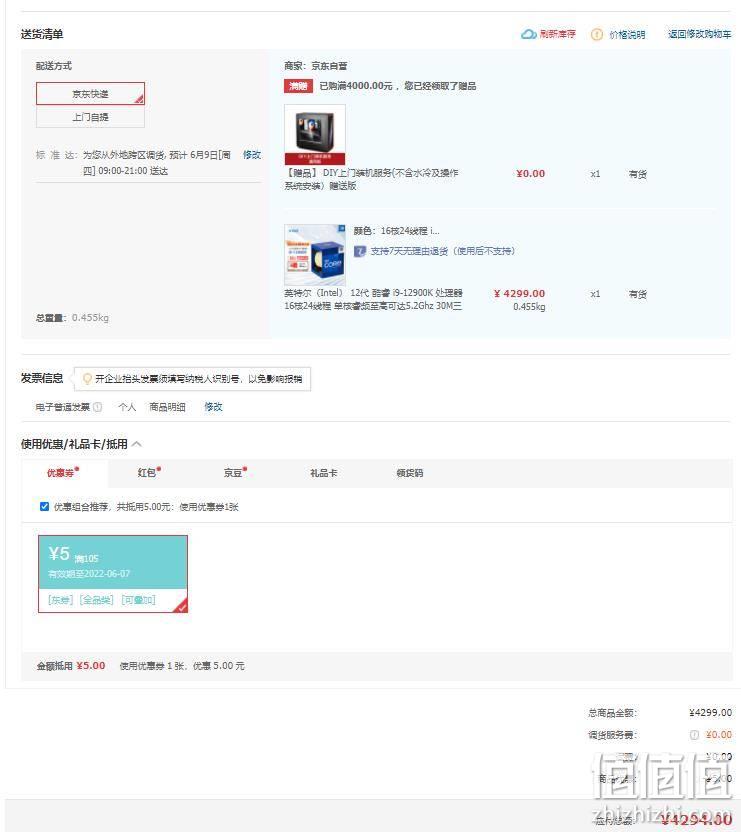Switch to the 京豆 tab
The height and width of the screenshot is (832, 741).
(234, 473)
